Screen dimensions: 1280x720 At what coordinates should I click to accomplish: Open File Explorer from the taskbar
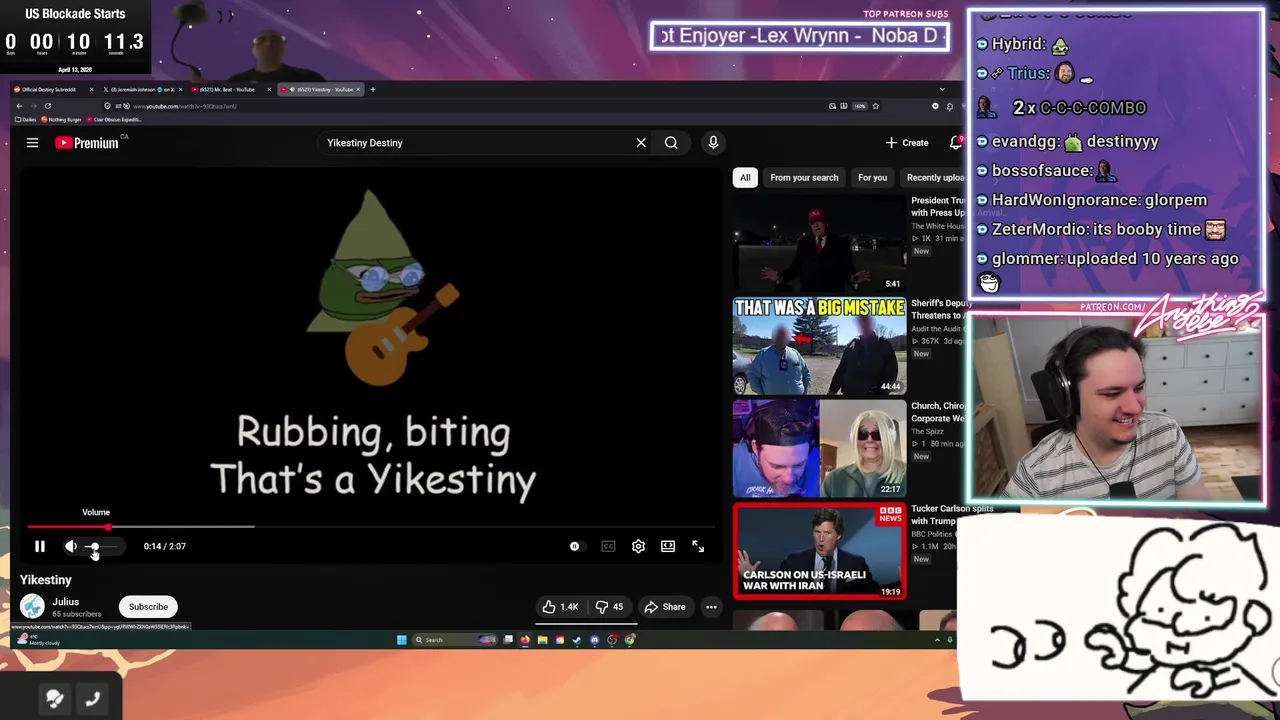[x=542, y=640]
